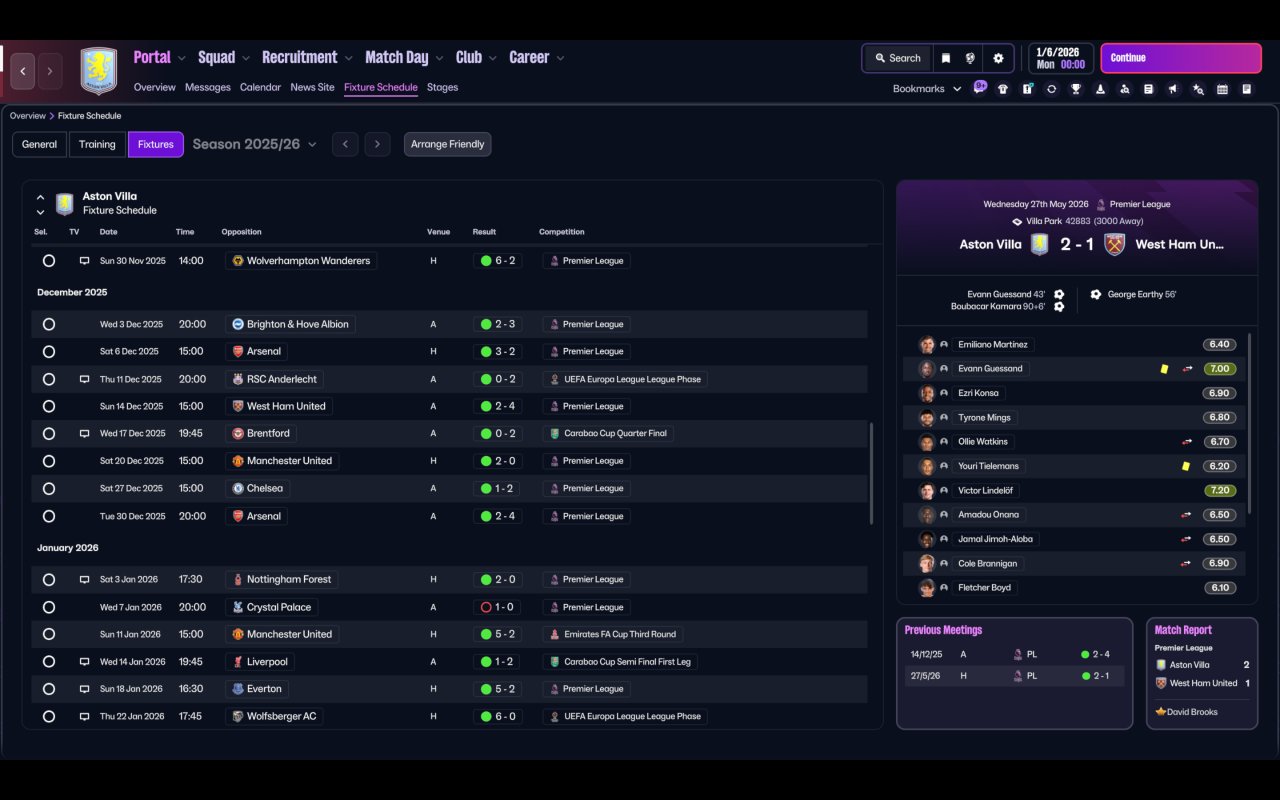Click the notebook icon at bookmarks bar end
1280x800 pixels.
point(1247,89)
